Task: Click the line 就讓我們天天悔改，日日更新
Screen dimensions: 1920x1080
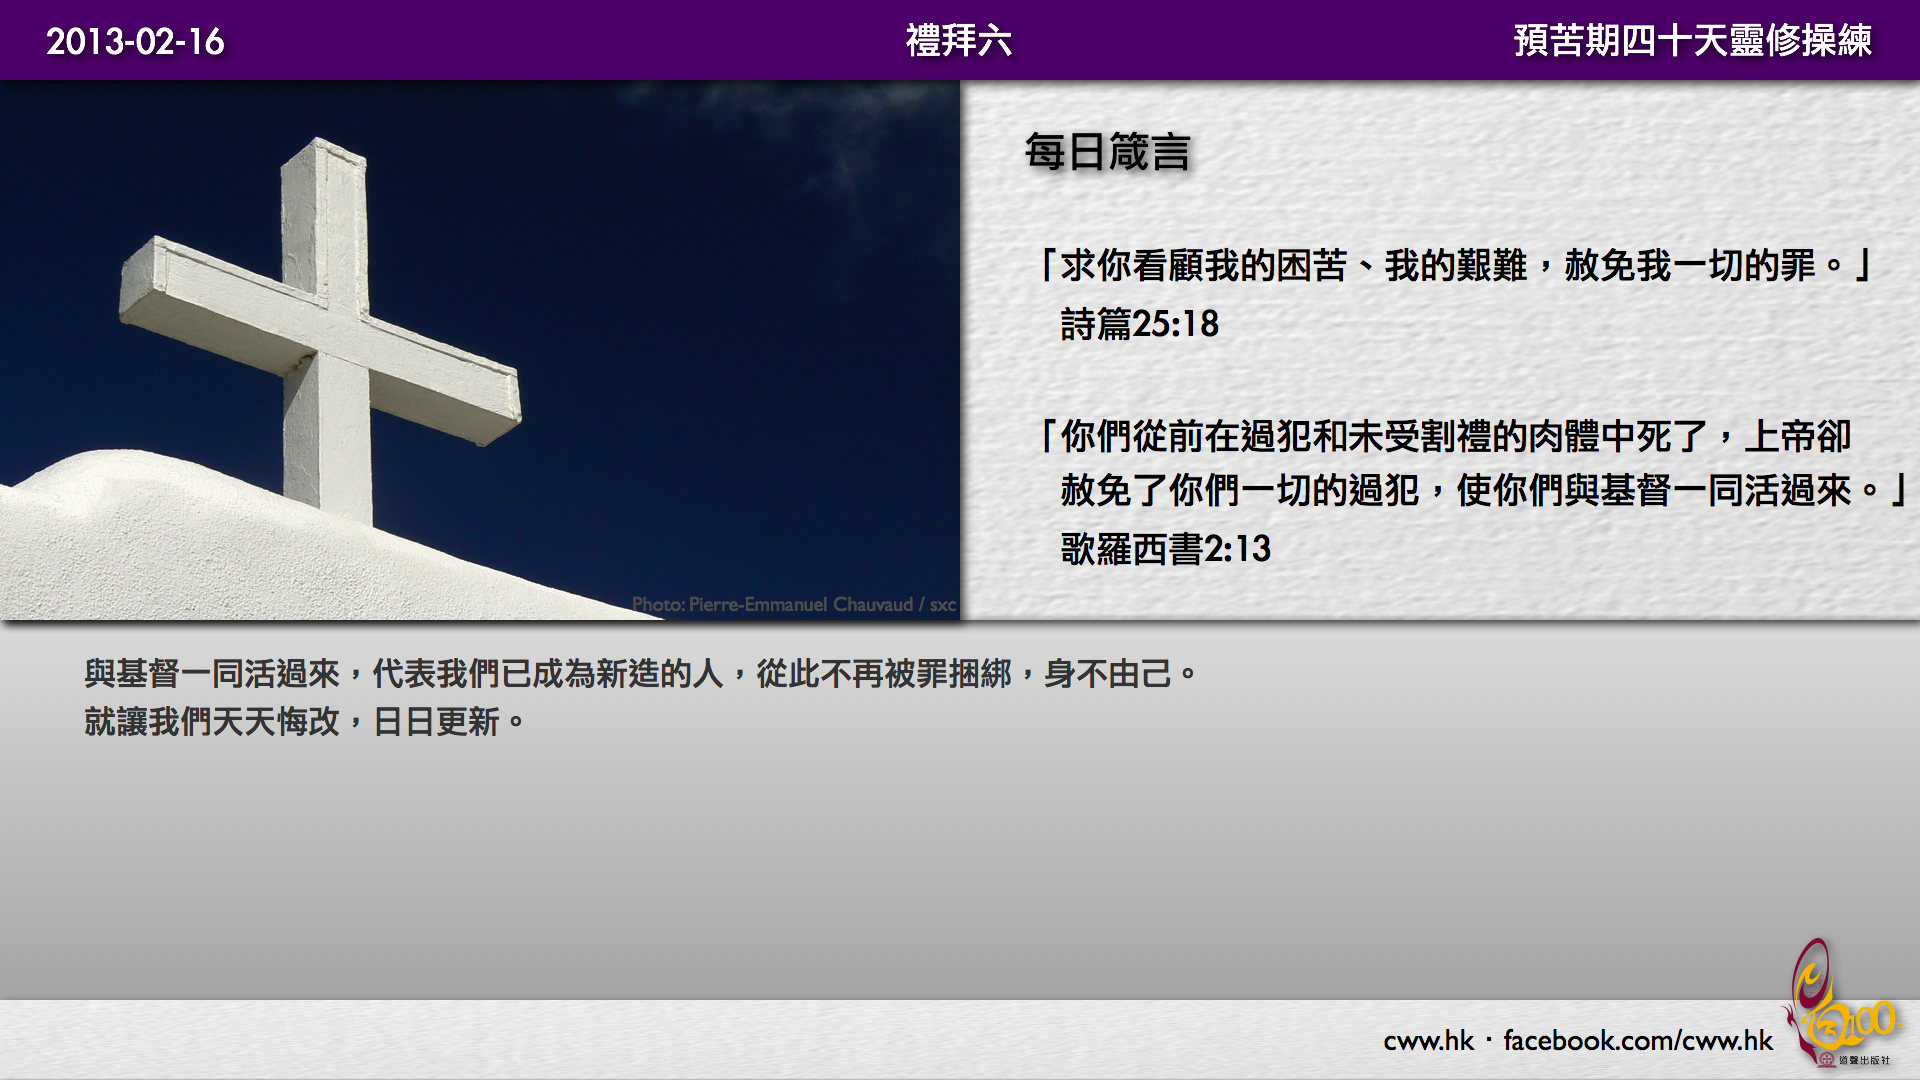Action: coord(304,722)
